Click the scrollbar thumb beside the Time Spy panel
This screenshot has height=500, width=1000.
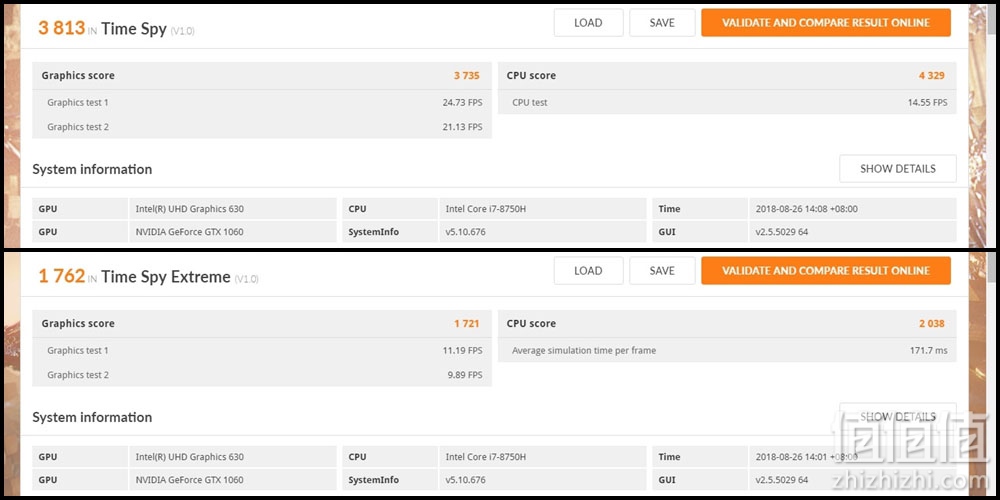click(991, 20)
